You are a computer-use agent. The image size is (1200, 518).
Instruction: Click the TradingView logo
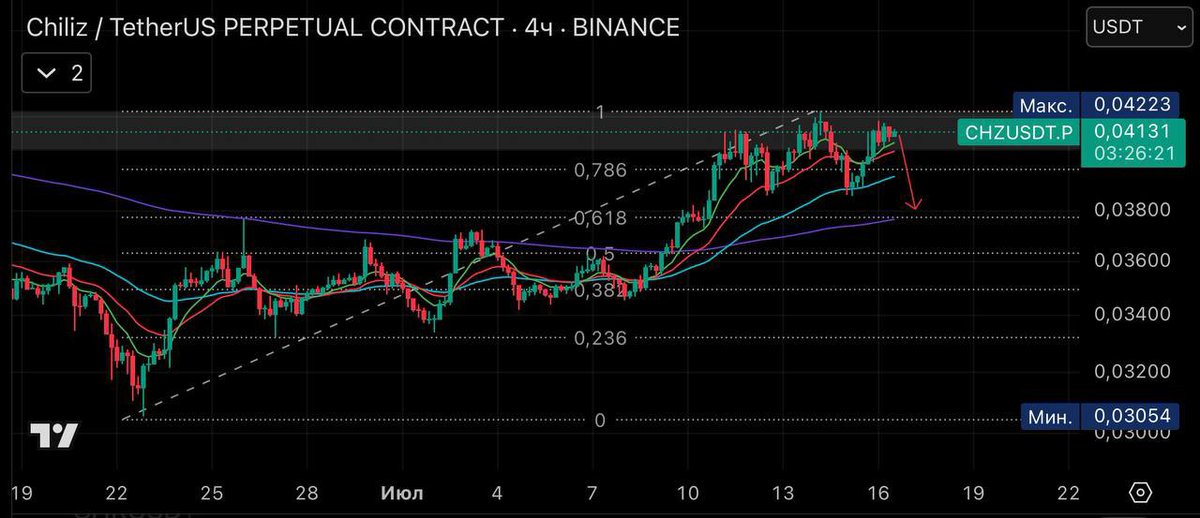click(x=53, y=436)
